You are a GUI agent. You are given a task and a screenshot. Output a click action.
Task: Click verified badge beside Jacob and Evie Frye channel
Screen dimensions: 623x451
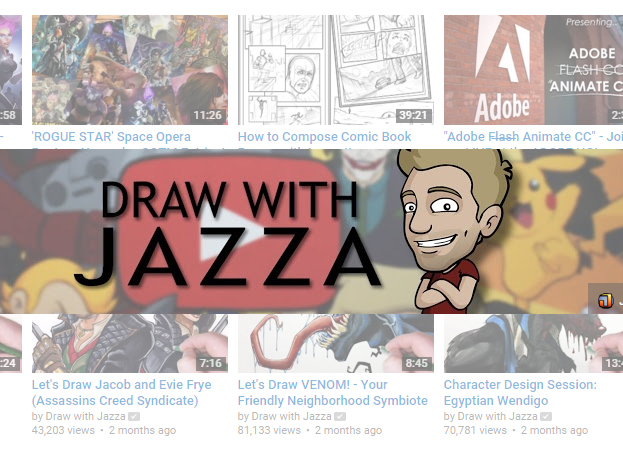134,416
